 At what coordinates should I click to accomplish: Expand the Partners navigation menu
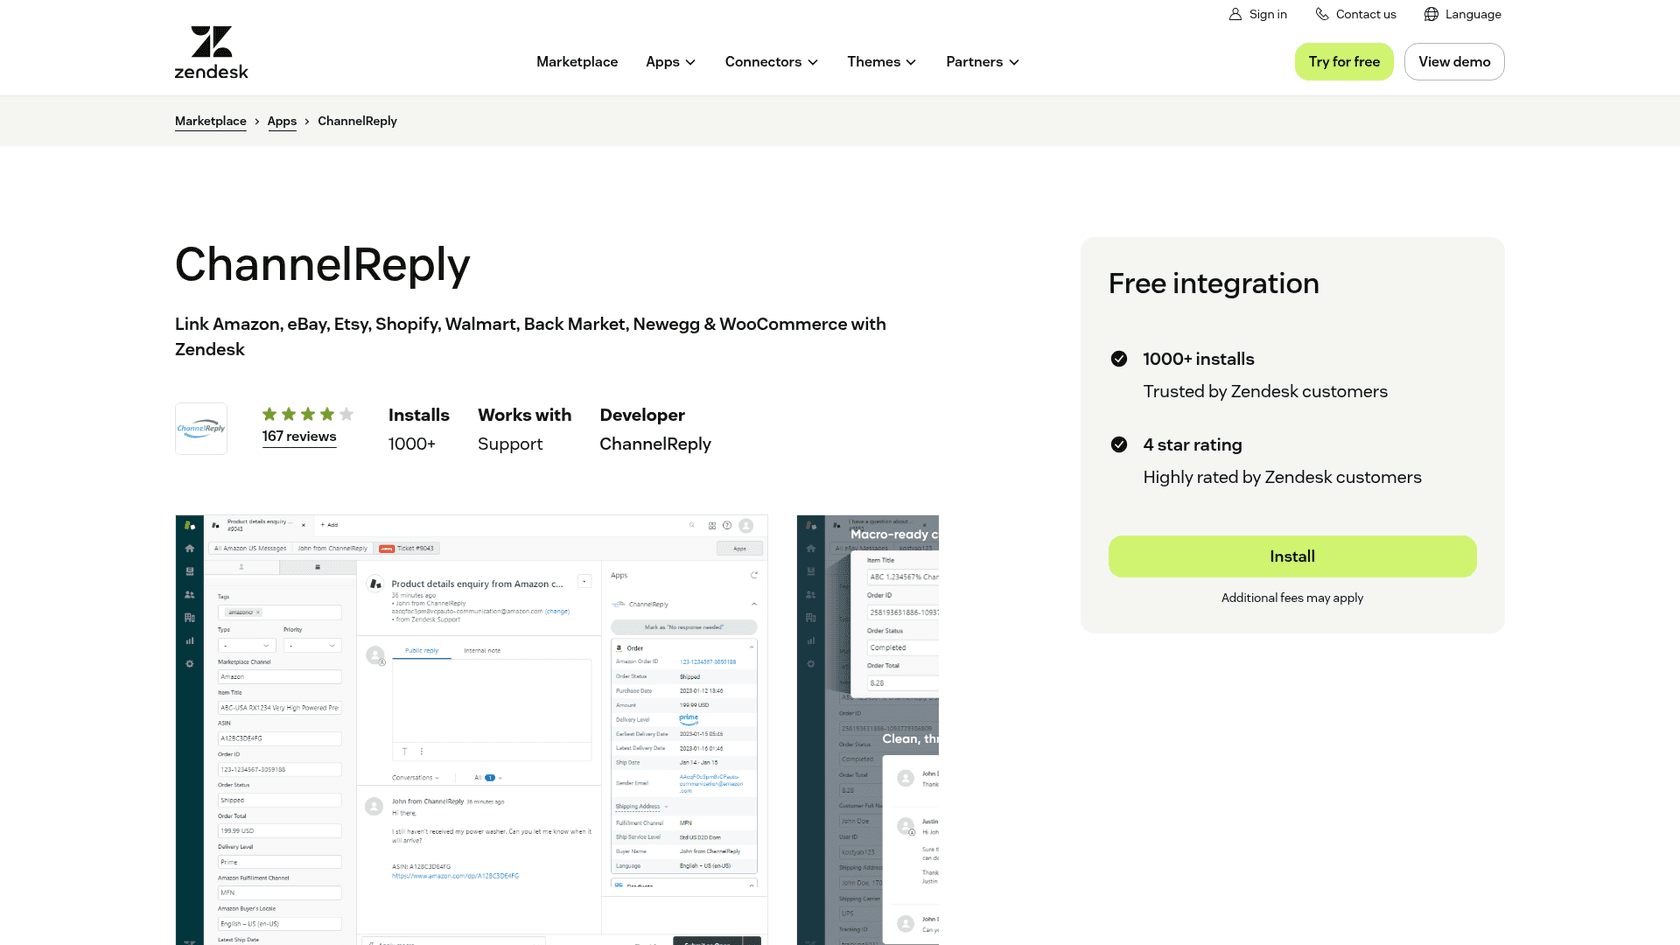pos(983,62)
